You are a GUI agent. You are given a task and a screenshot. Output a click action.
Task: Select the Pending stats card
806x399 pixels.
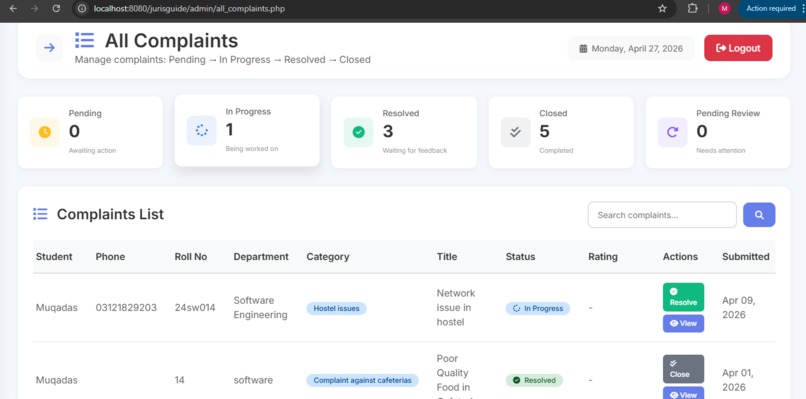pyautogui.click(x=90, y=132)
